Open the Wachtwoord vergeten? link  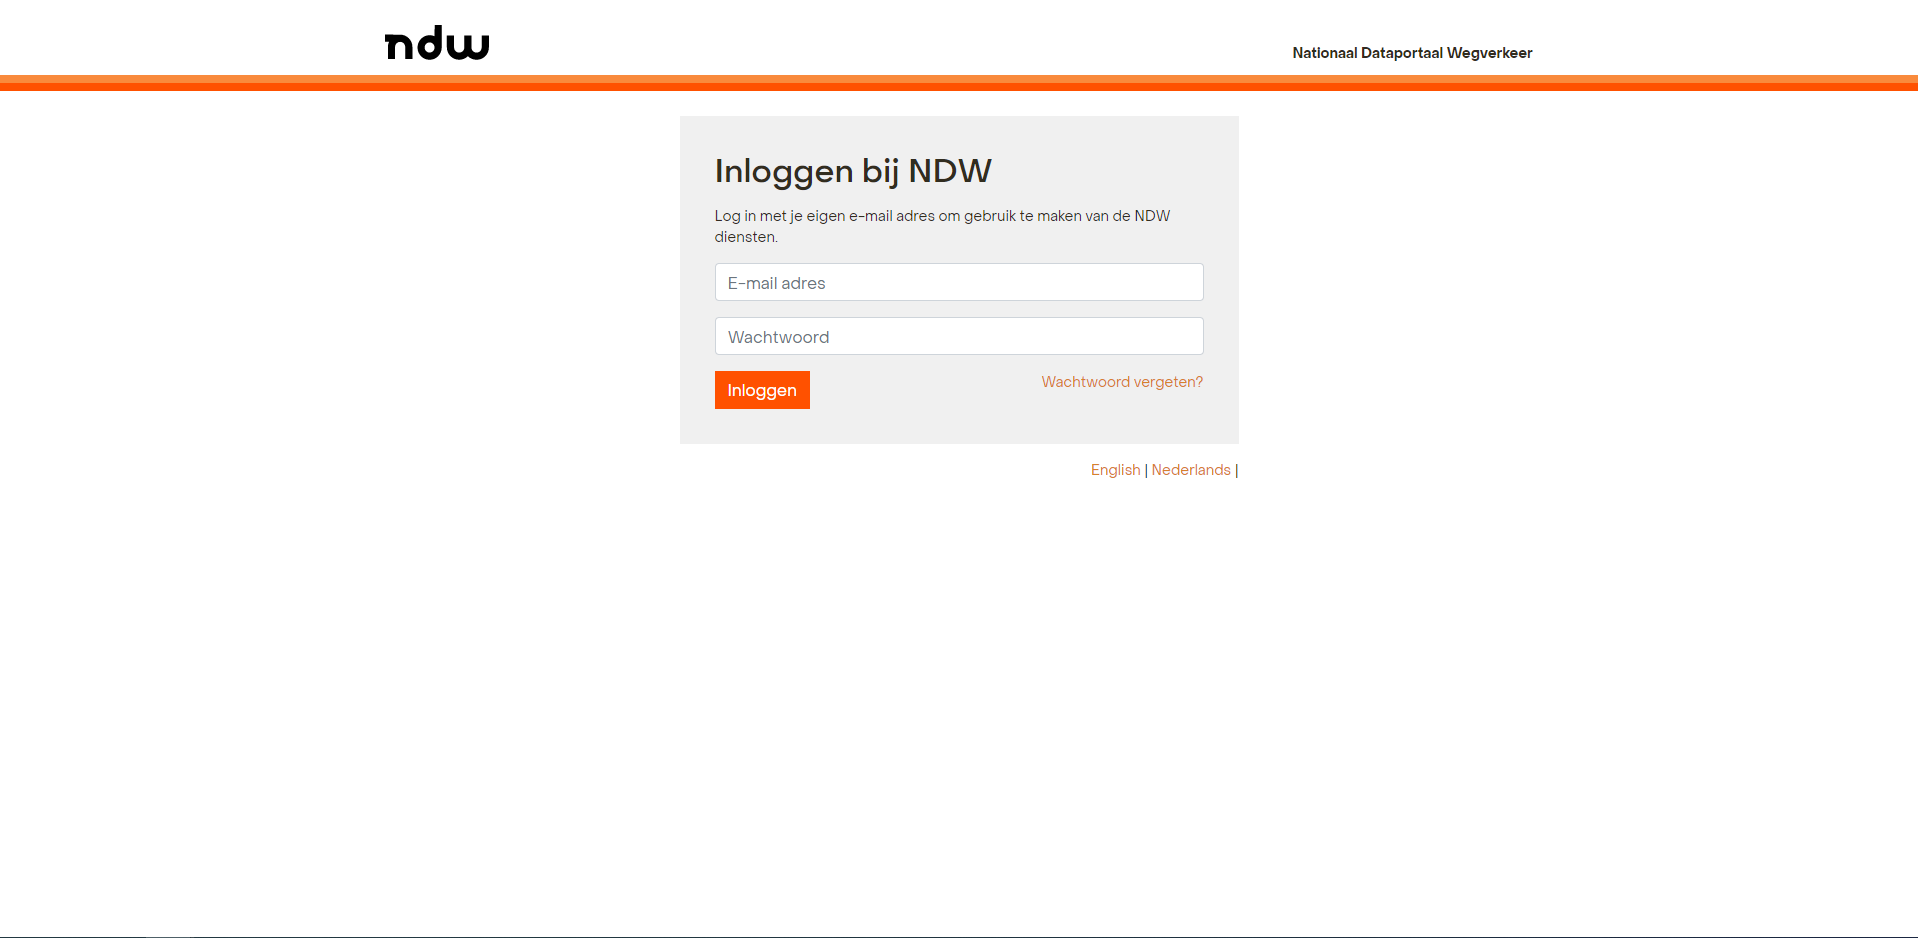1122,382
